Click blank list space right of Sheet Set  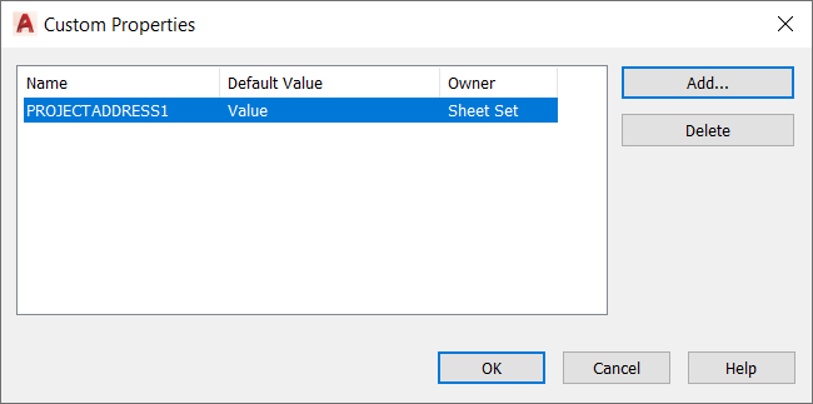(x=582, y=110)
